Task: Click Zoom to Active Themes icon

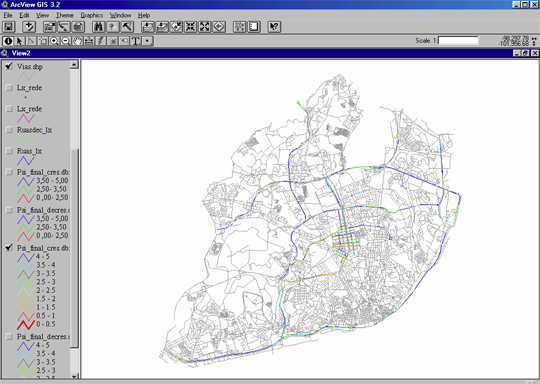Action: pos(162,27)
